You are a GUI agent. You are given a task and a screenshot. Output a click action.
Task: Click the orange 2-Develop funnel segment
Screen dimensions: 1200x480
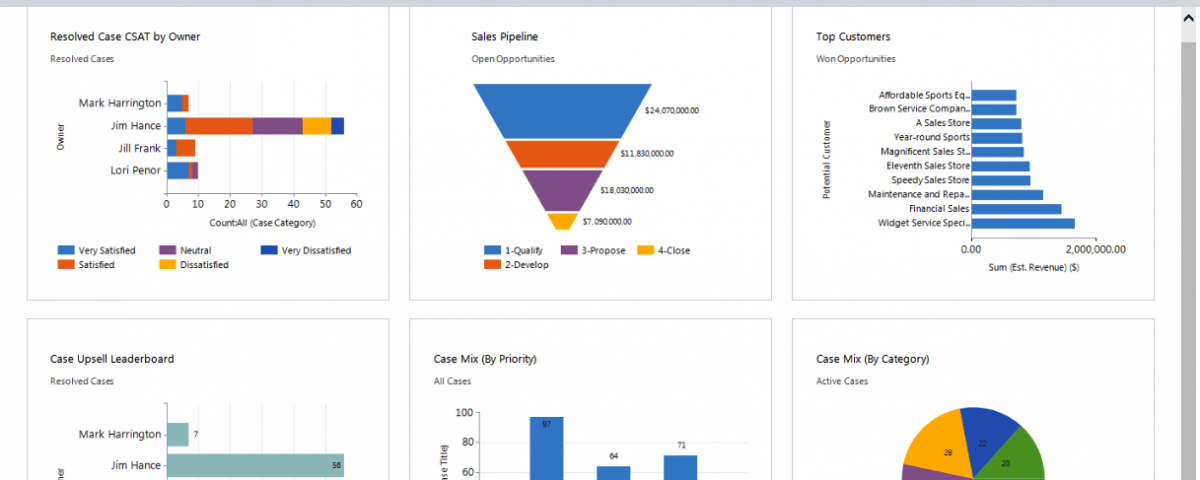pos(563,154)
